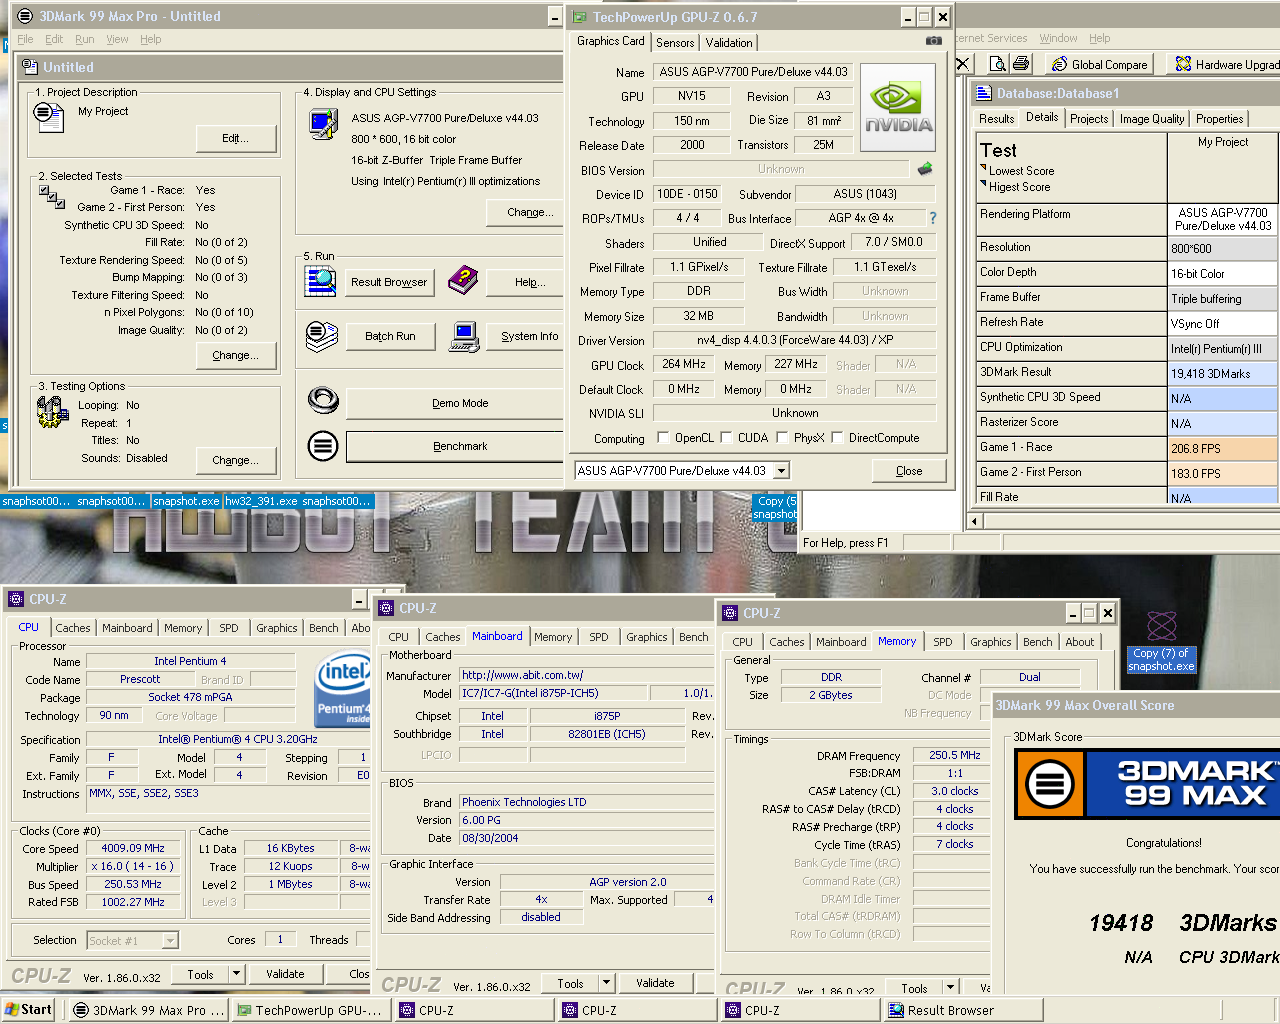
Task: Click the Result Browser button
Action: coord(389,282)
